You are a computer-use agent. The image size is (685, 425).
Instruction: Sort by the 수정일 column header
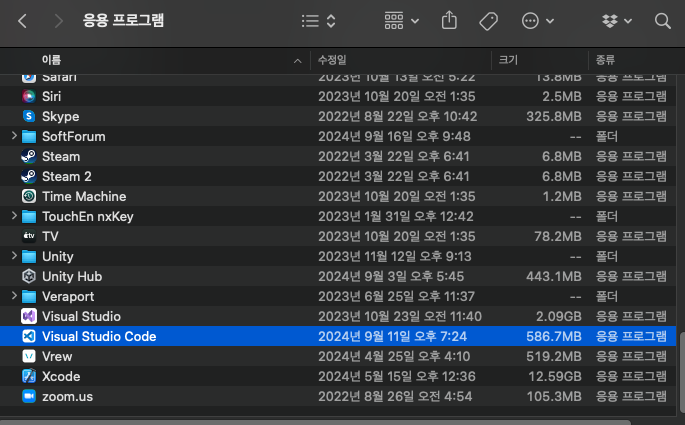pos(332,60)
